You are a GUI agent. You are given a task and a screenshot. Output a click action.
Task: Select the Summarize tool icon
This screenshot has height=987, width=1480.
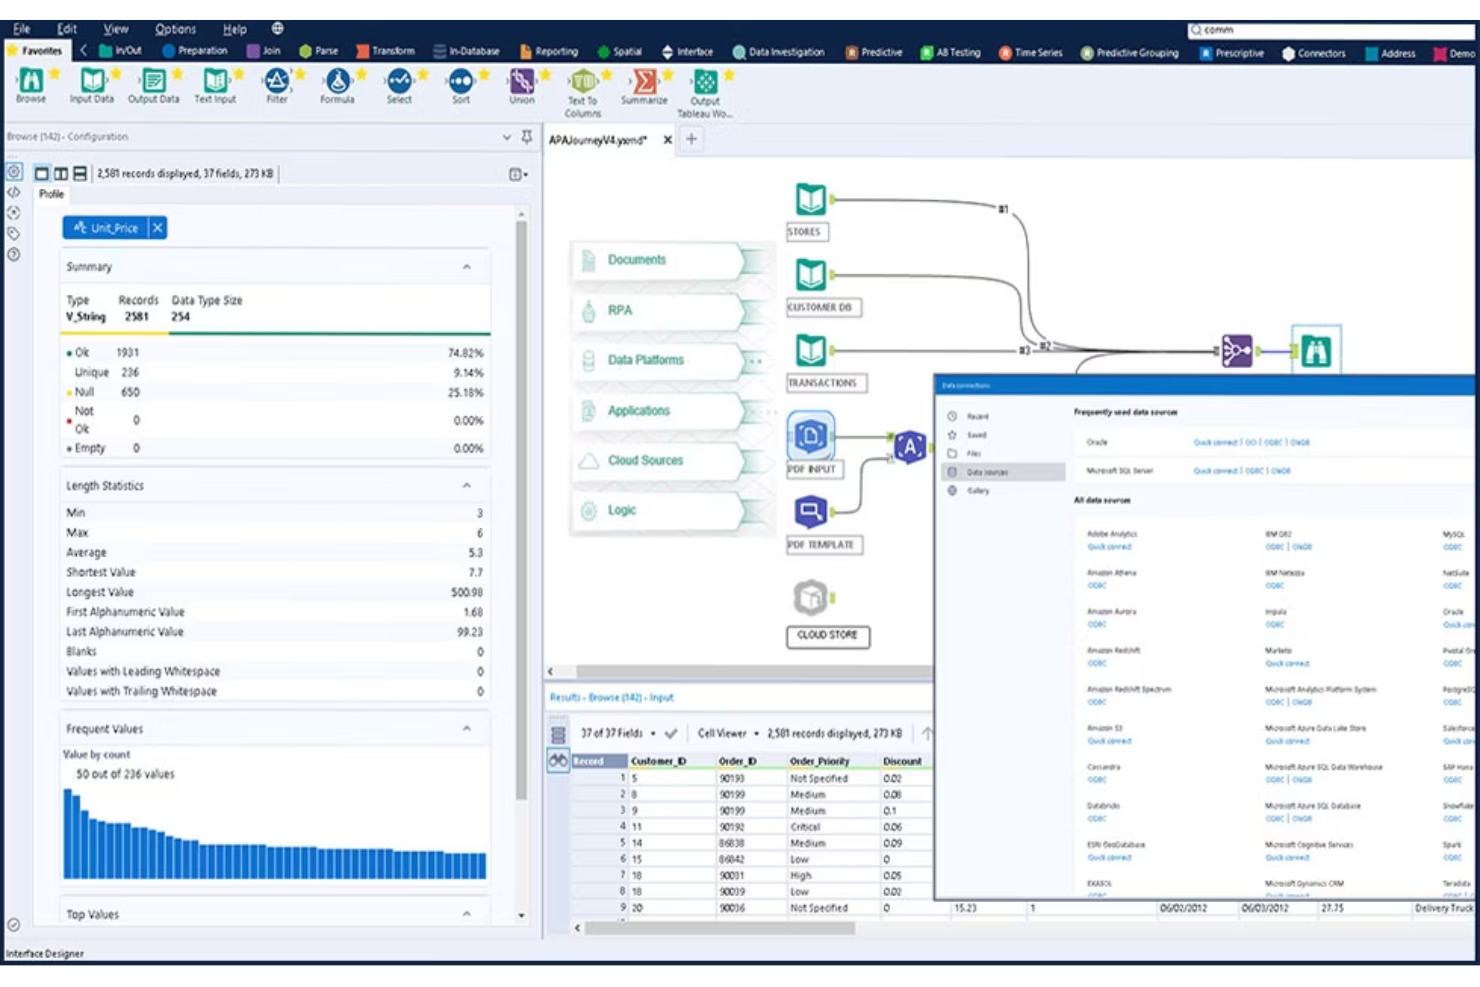point(645,81)
